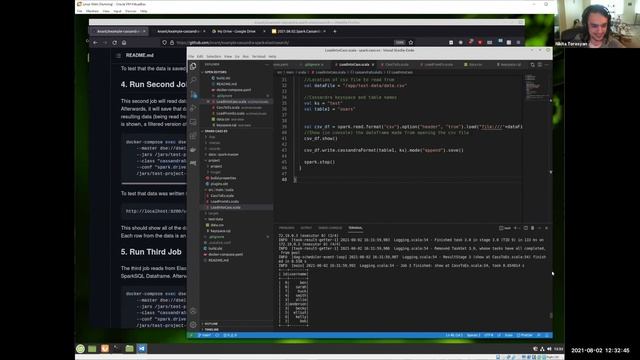
Task: Open a new Firefox tab with plus icon
Action: click(335, 31)
